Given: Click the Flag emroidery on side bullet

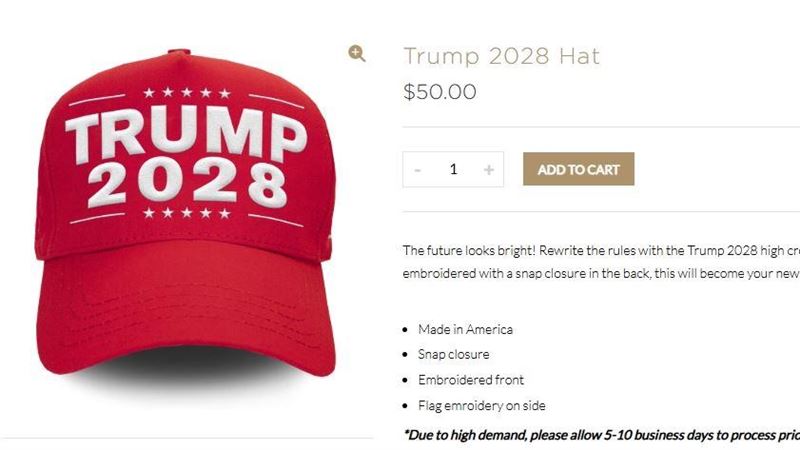Looking at the screenshot, I should [x=482, y=406].
